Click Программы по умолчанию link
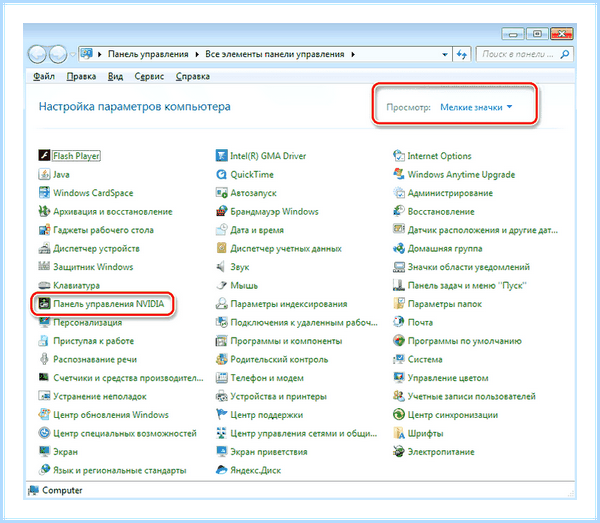The height and width of the screenshot is (523, 600). [x=465, y=341]
